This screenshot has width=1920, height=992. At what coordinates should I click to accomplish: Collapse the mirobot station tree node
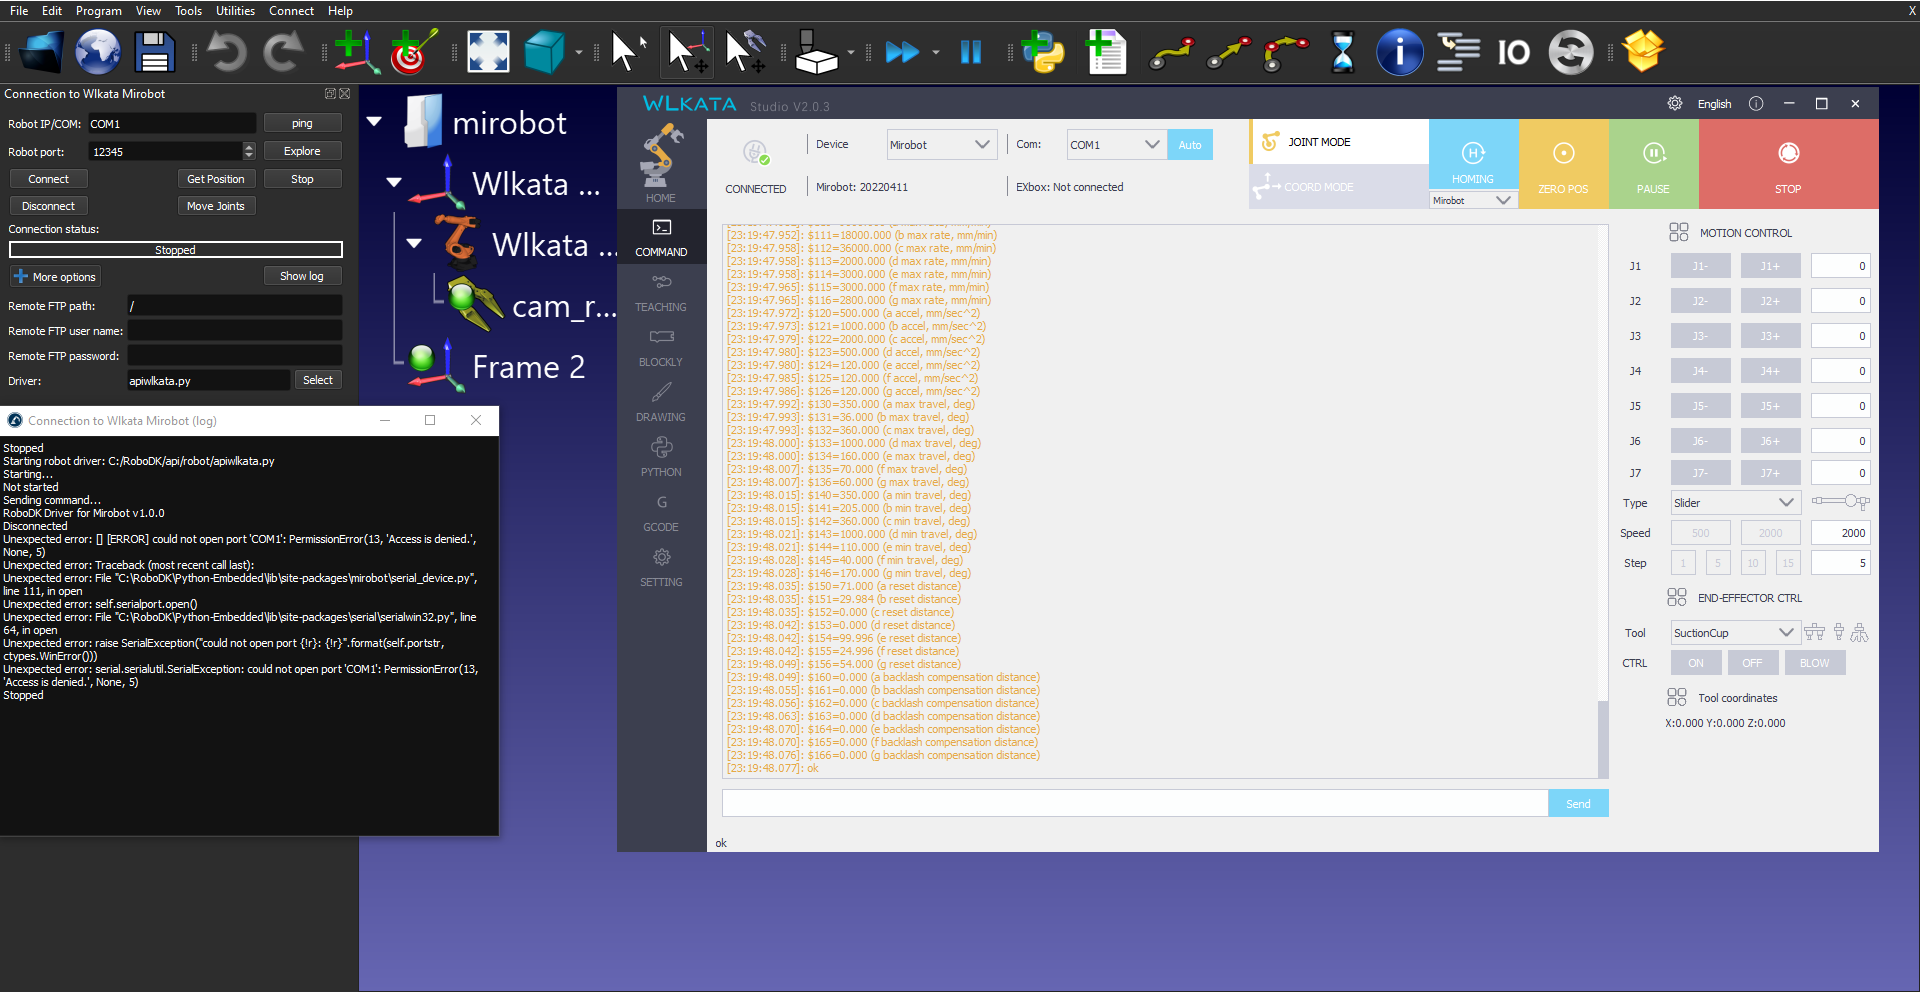click(375, 122)
